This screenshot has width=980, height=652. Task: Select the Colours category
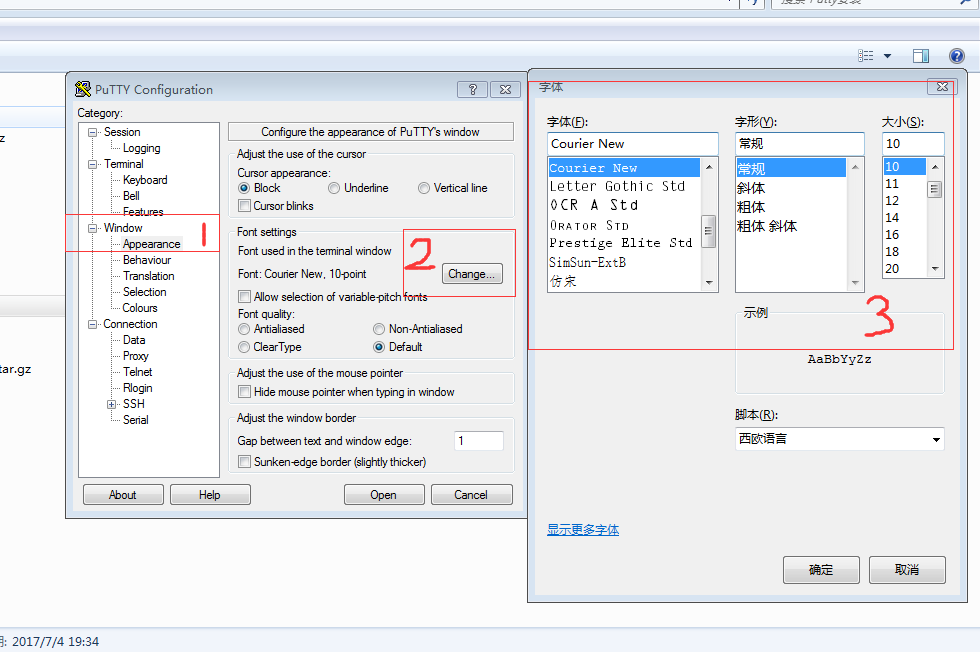pos(140,308)
